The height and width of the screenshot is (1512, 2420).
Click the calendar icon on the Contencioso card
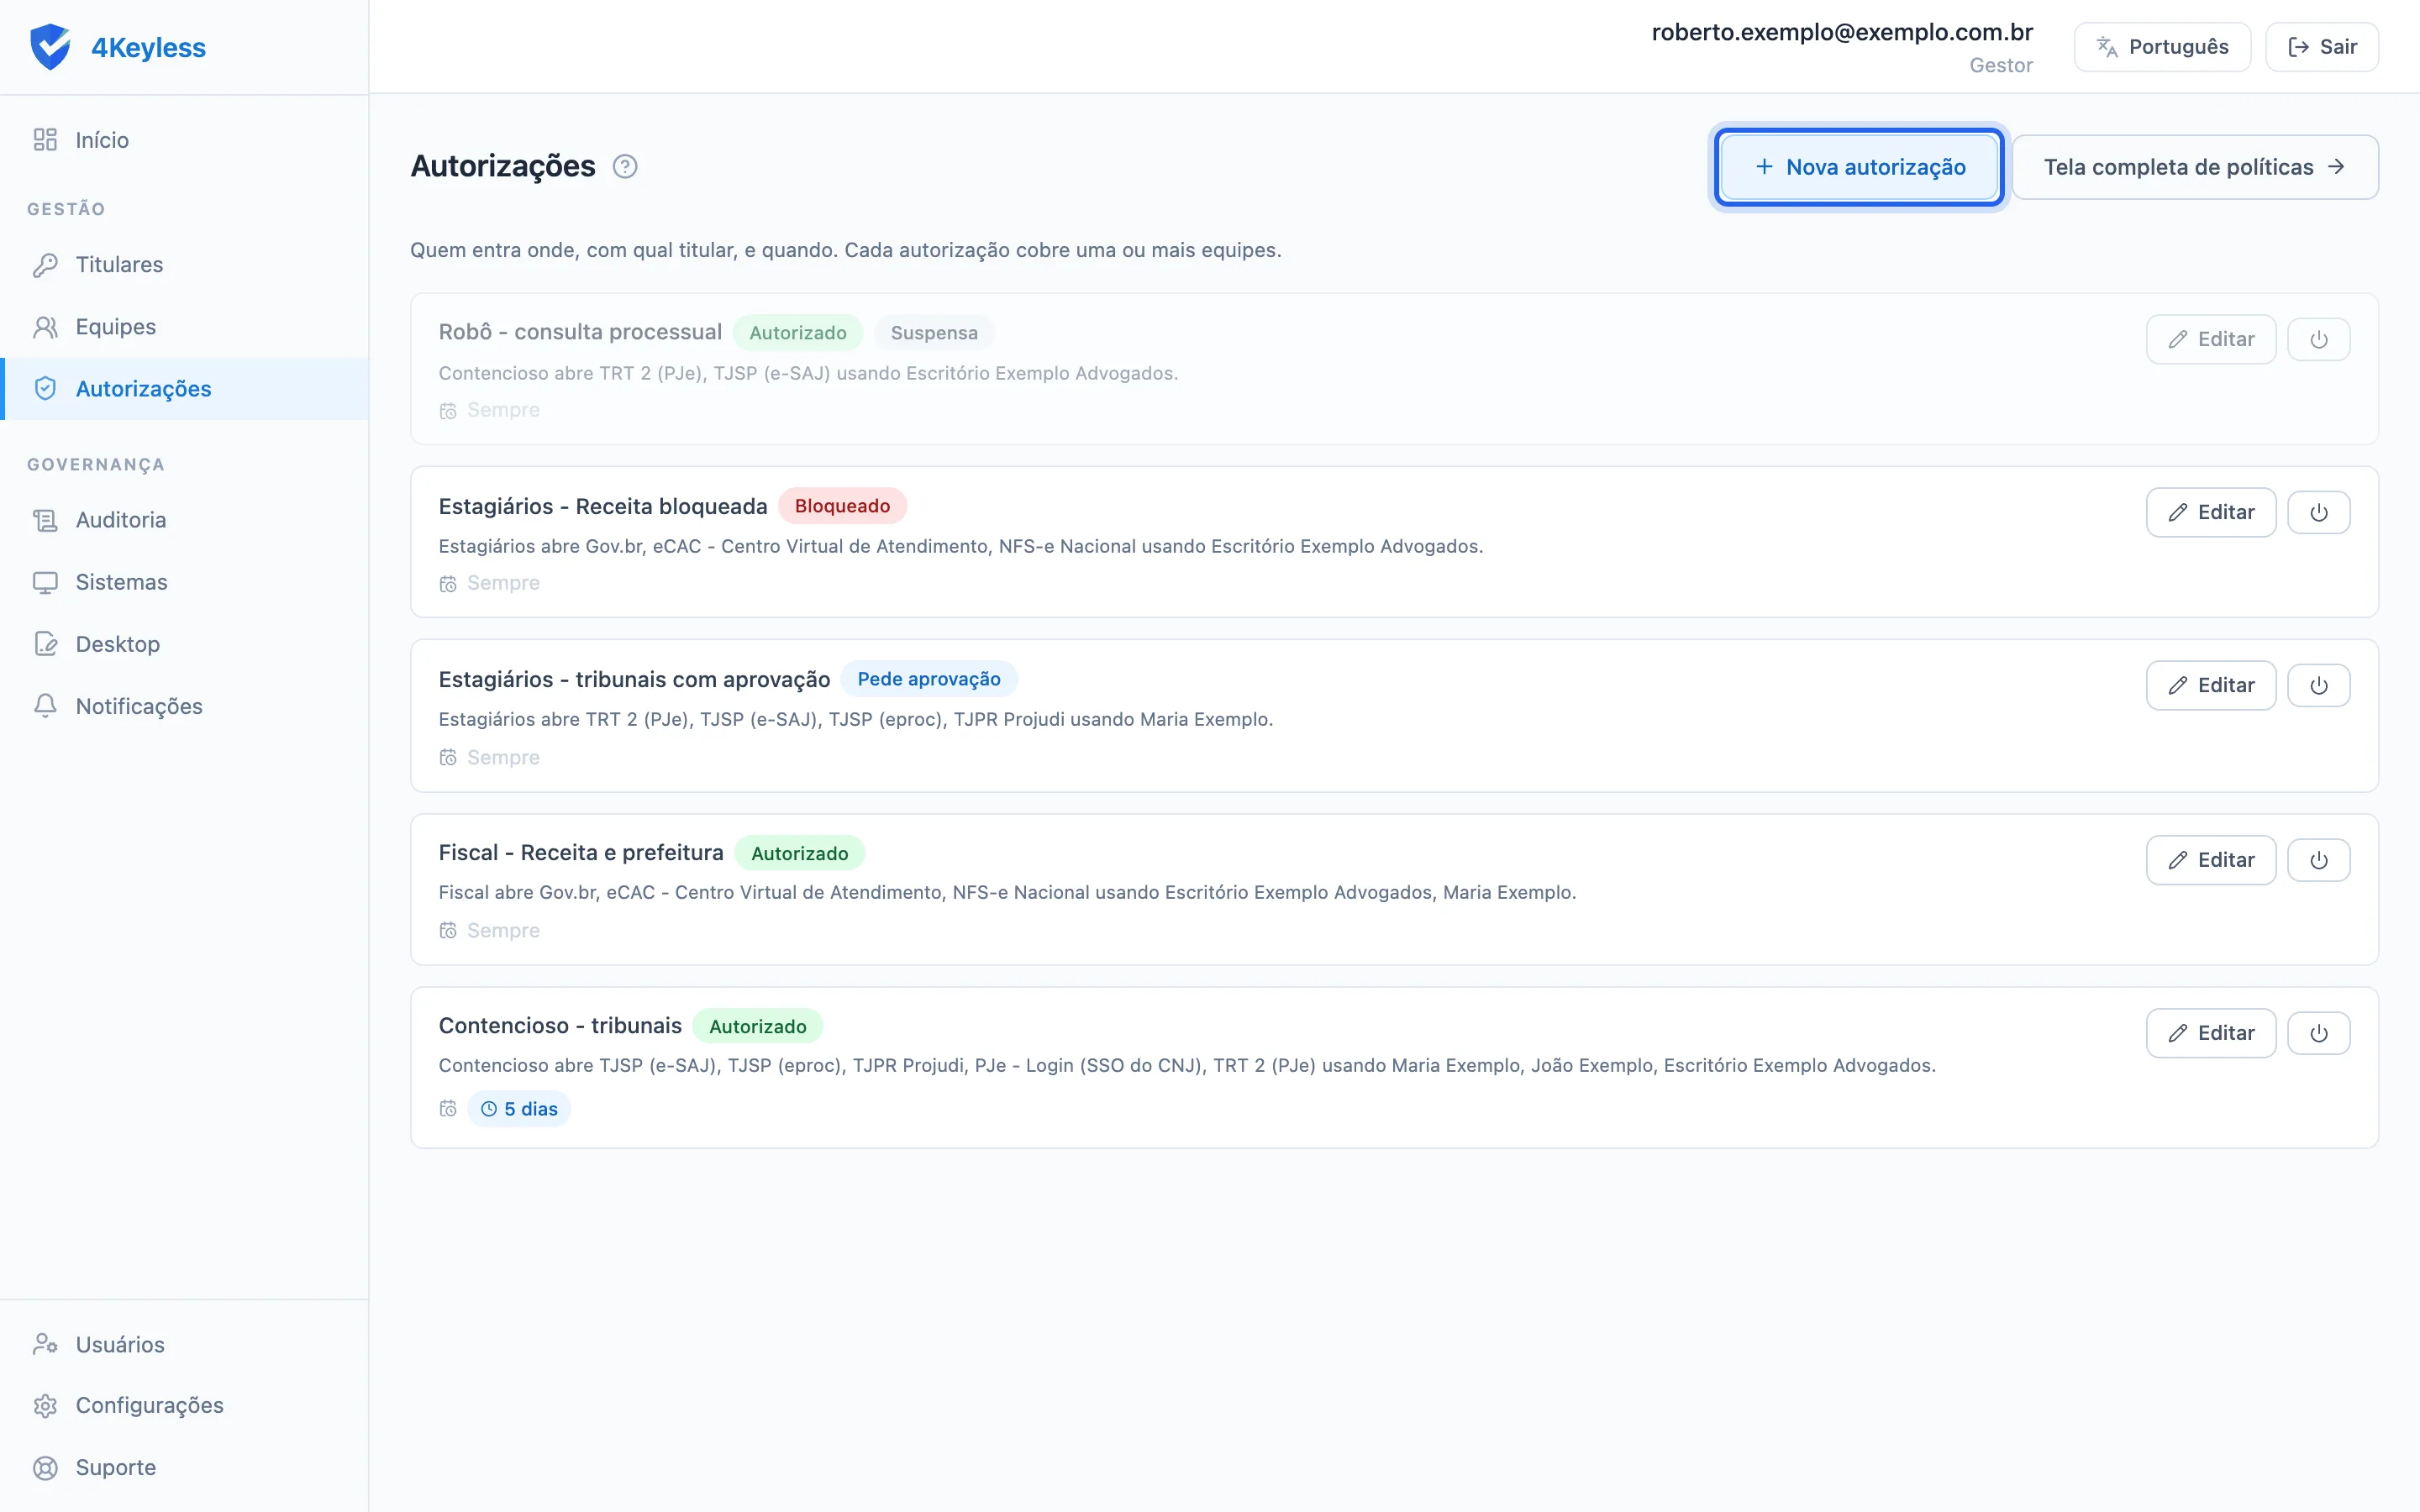click(x=448, y=1109)
